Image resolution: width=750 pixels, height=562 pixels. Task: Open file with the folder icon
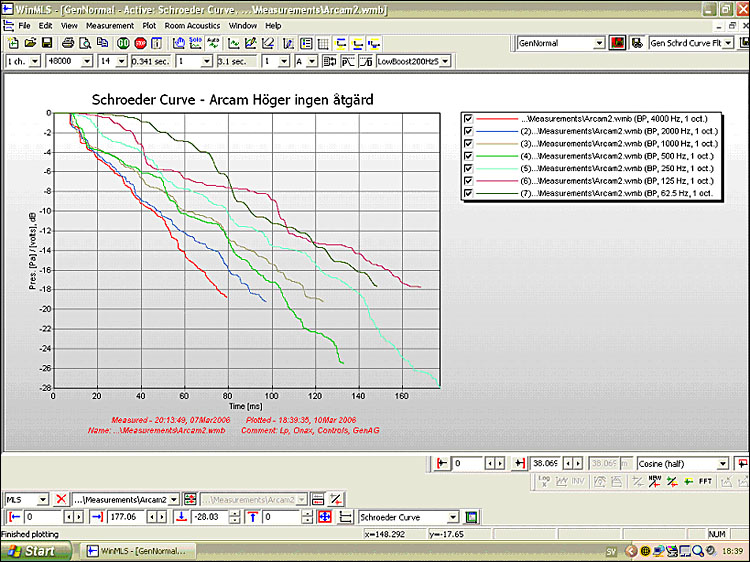click(30, 43)
